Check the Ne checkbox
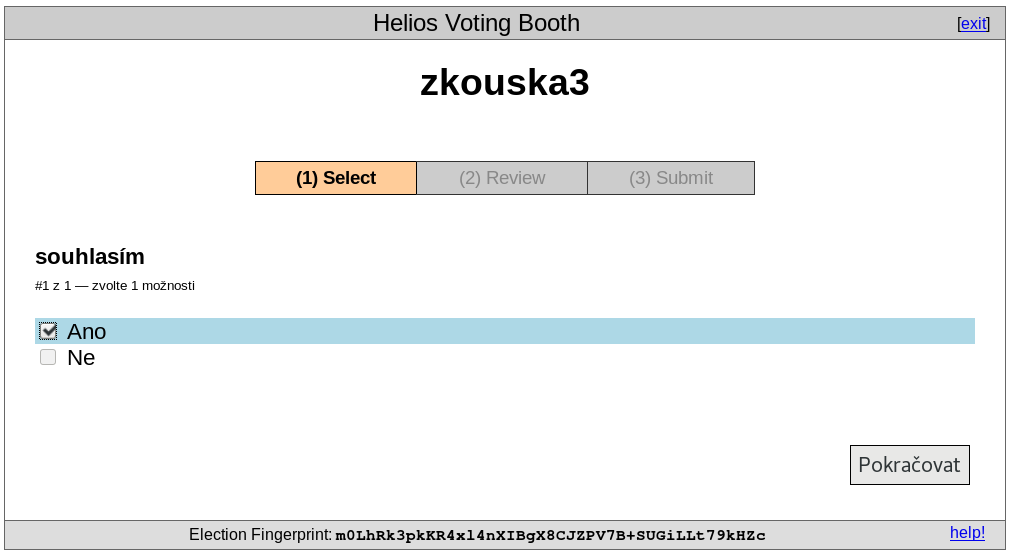The width and height of the screenshot is (1013, 558). click(48, 357)
